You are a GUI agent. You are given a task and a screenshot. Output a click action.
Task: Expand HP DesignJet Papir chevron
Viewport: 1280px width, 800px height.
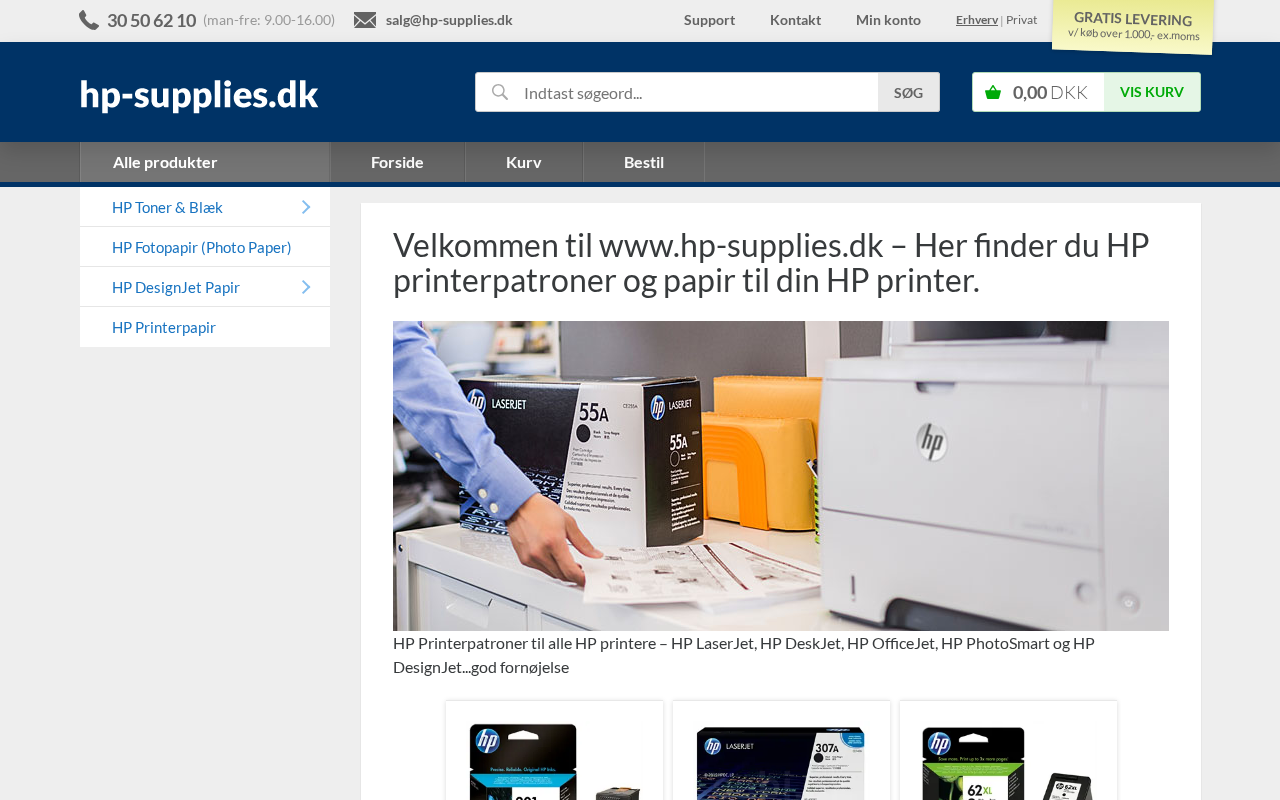306,287
